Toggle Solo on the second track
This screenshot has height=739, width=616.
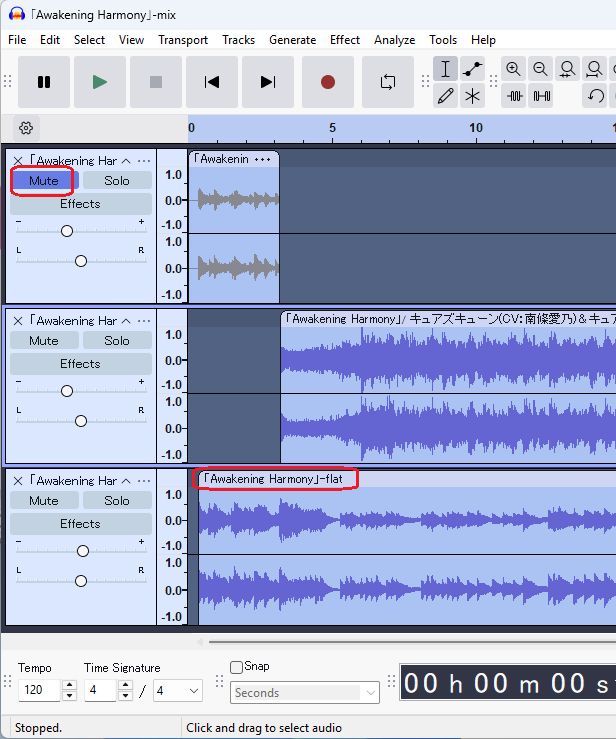[x=117, y=340]
